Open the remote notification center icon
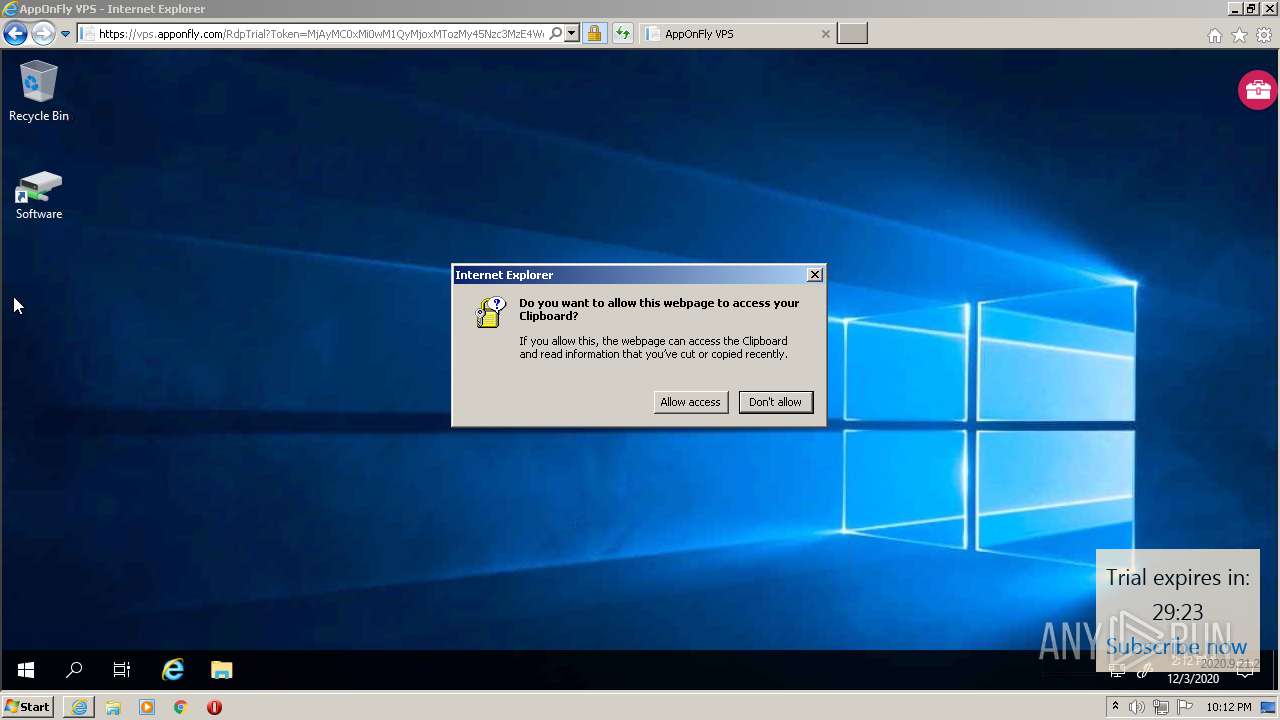 (x=1245, y=672)
